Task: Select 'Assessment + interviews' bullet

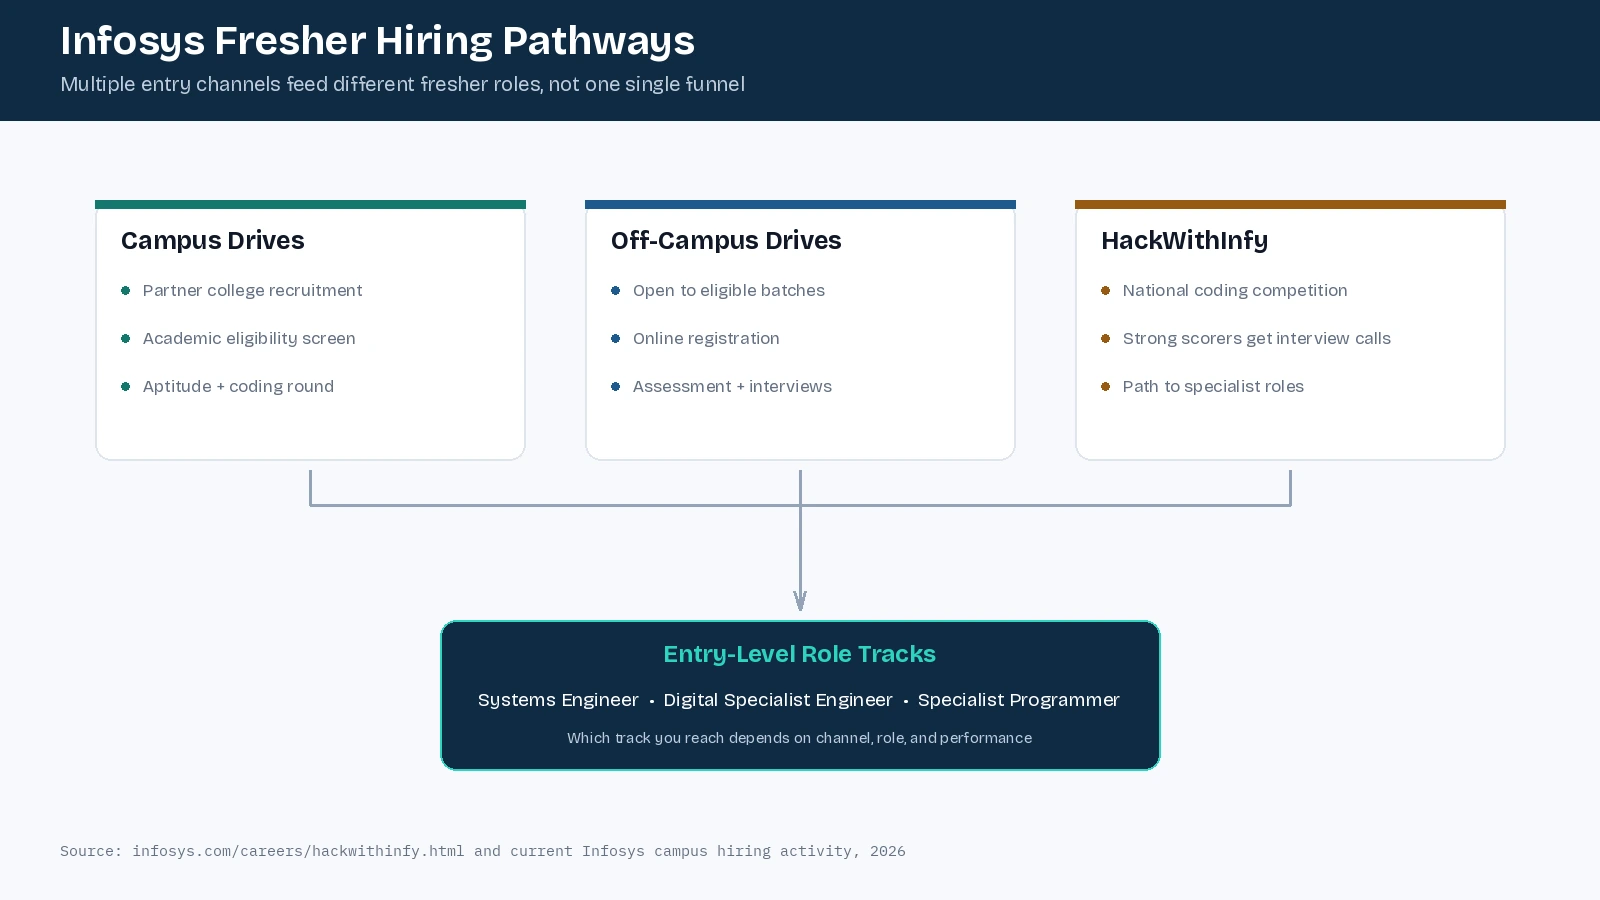Action: pos(732,386)
